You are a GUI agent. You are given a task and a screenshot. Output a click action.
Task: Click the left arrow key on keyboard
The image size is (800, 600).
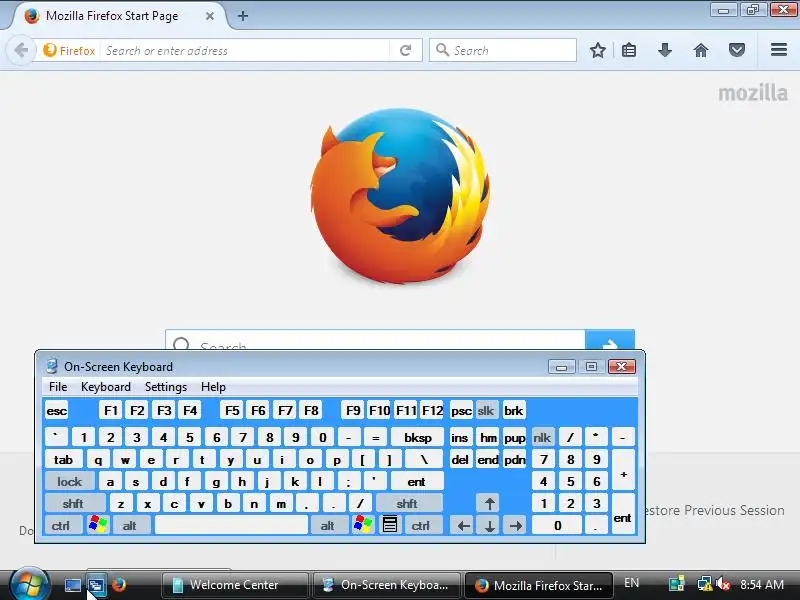463,526
